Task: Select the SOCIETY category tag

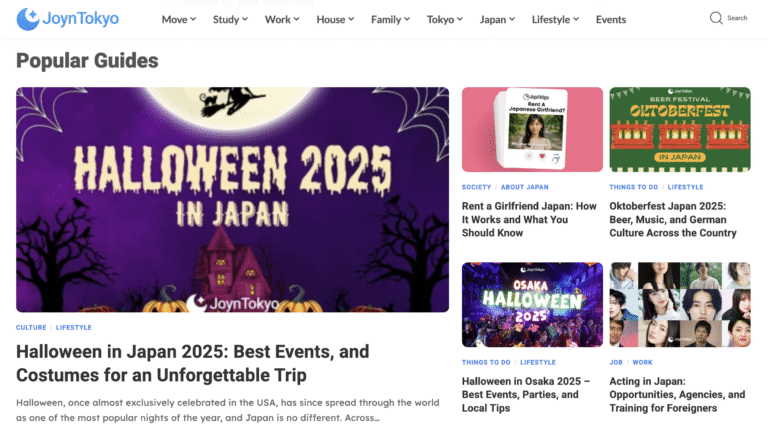Action: (x=477, y=187)
